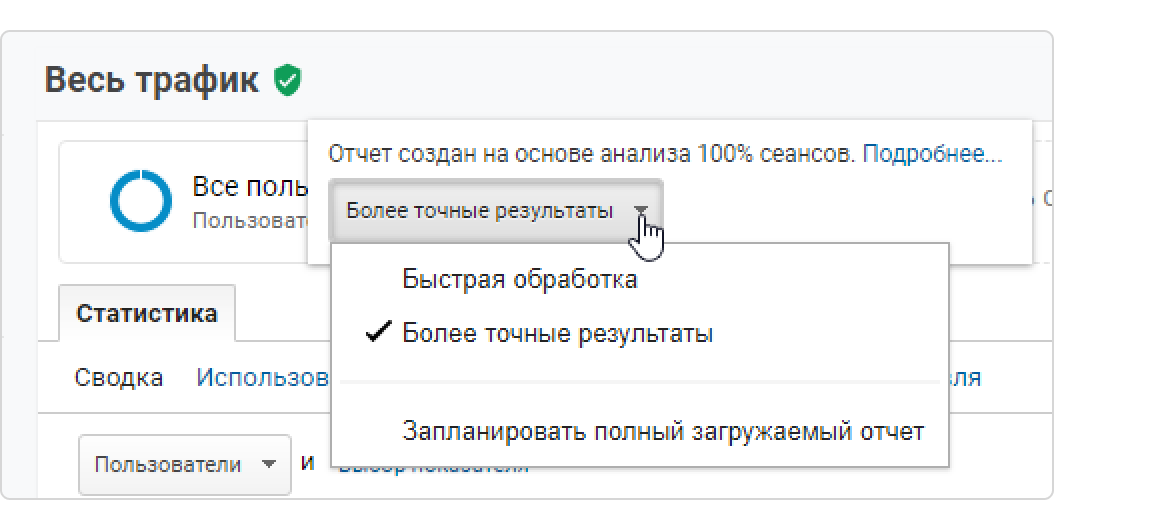Select Быстрая обработка option
The height and width of the screenshot is (528, 1160).
(x=520, y=279)
